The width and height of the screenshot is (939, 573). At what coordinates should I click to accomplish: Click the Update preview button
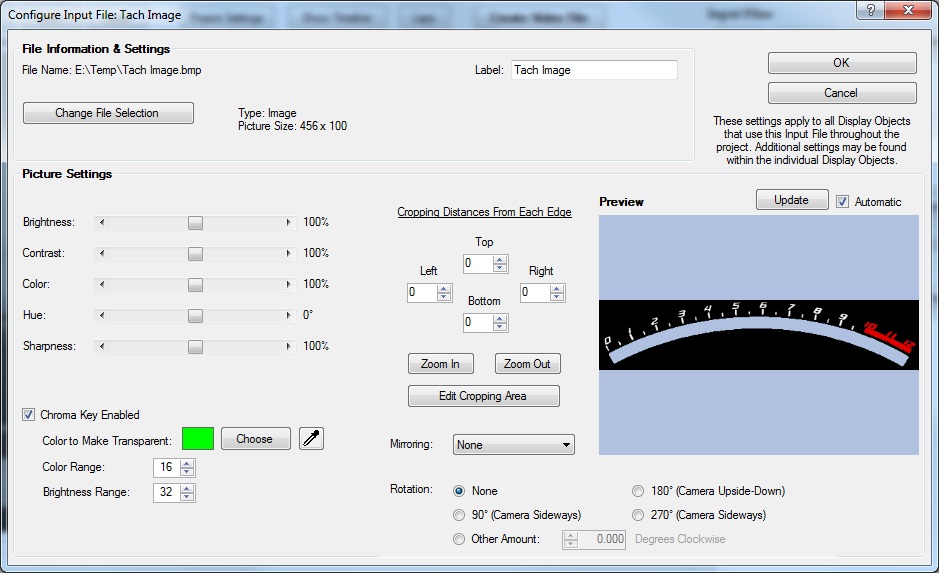(x=792, y=200)
